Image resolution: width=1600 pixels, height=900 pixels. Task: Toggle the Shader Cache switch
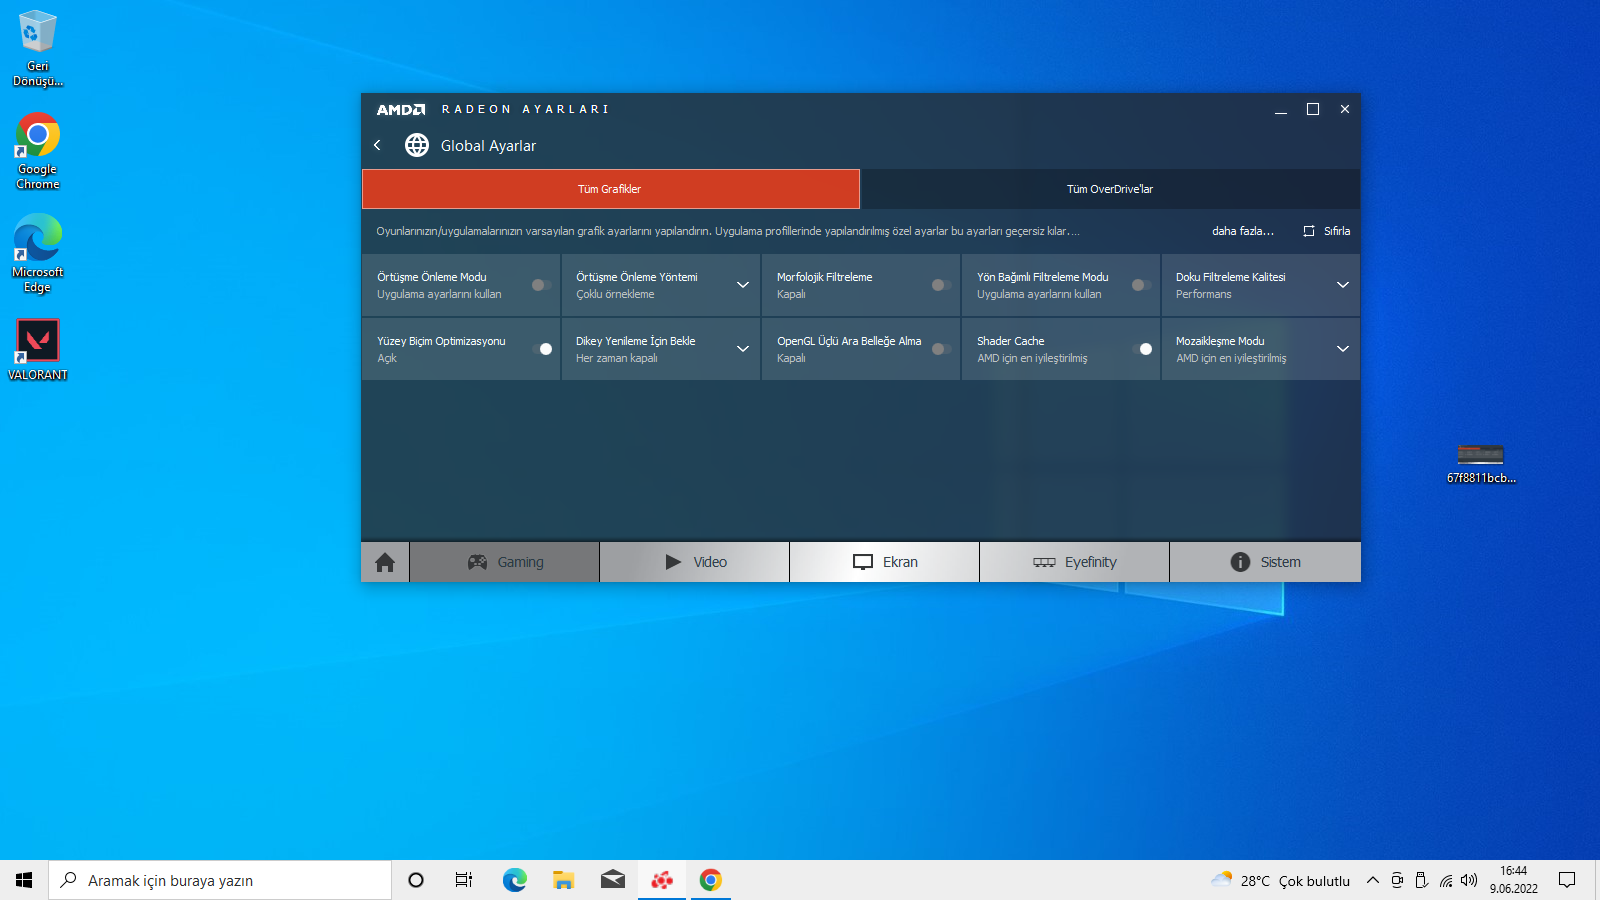tap(1143, 349)
